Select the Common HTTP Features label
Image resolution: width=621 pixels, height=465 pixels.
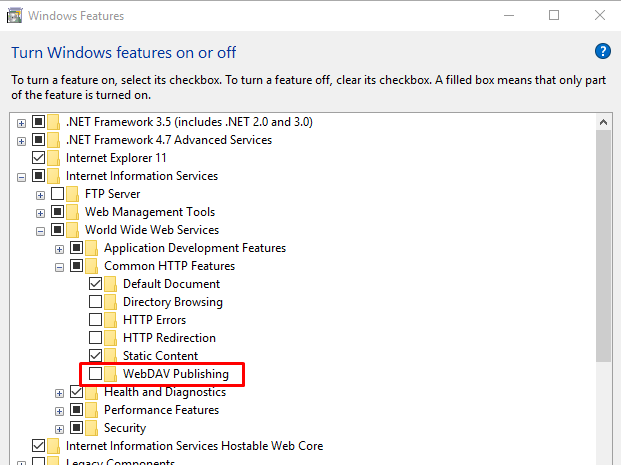click(x=170, y=266)
